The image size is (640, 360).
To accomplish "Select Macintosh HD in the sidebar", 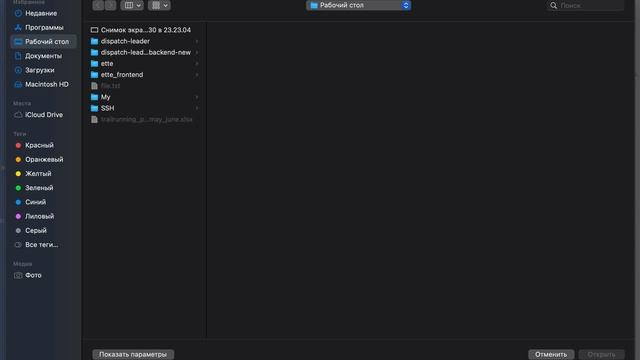I will (x=43, y=84).
